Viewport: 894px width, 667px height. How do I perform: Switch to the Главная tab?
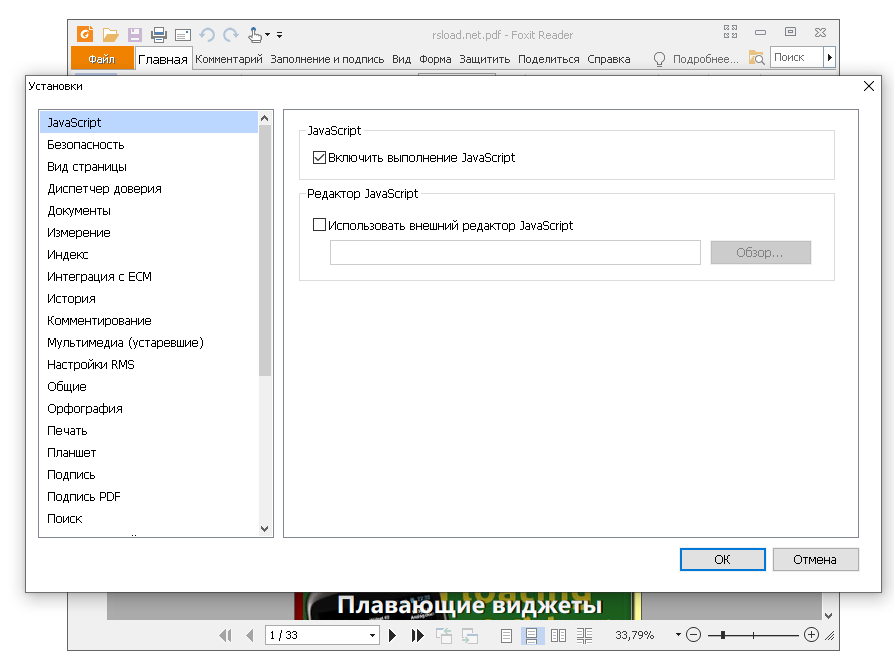(x=162, y=59)
